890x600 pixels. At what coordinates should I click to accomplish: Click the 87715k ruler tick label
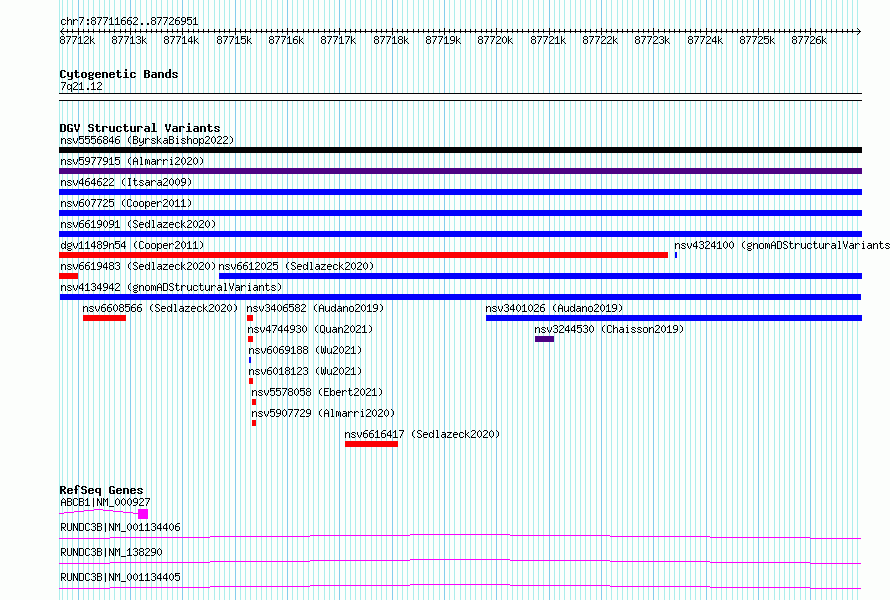pos(234,40)
